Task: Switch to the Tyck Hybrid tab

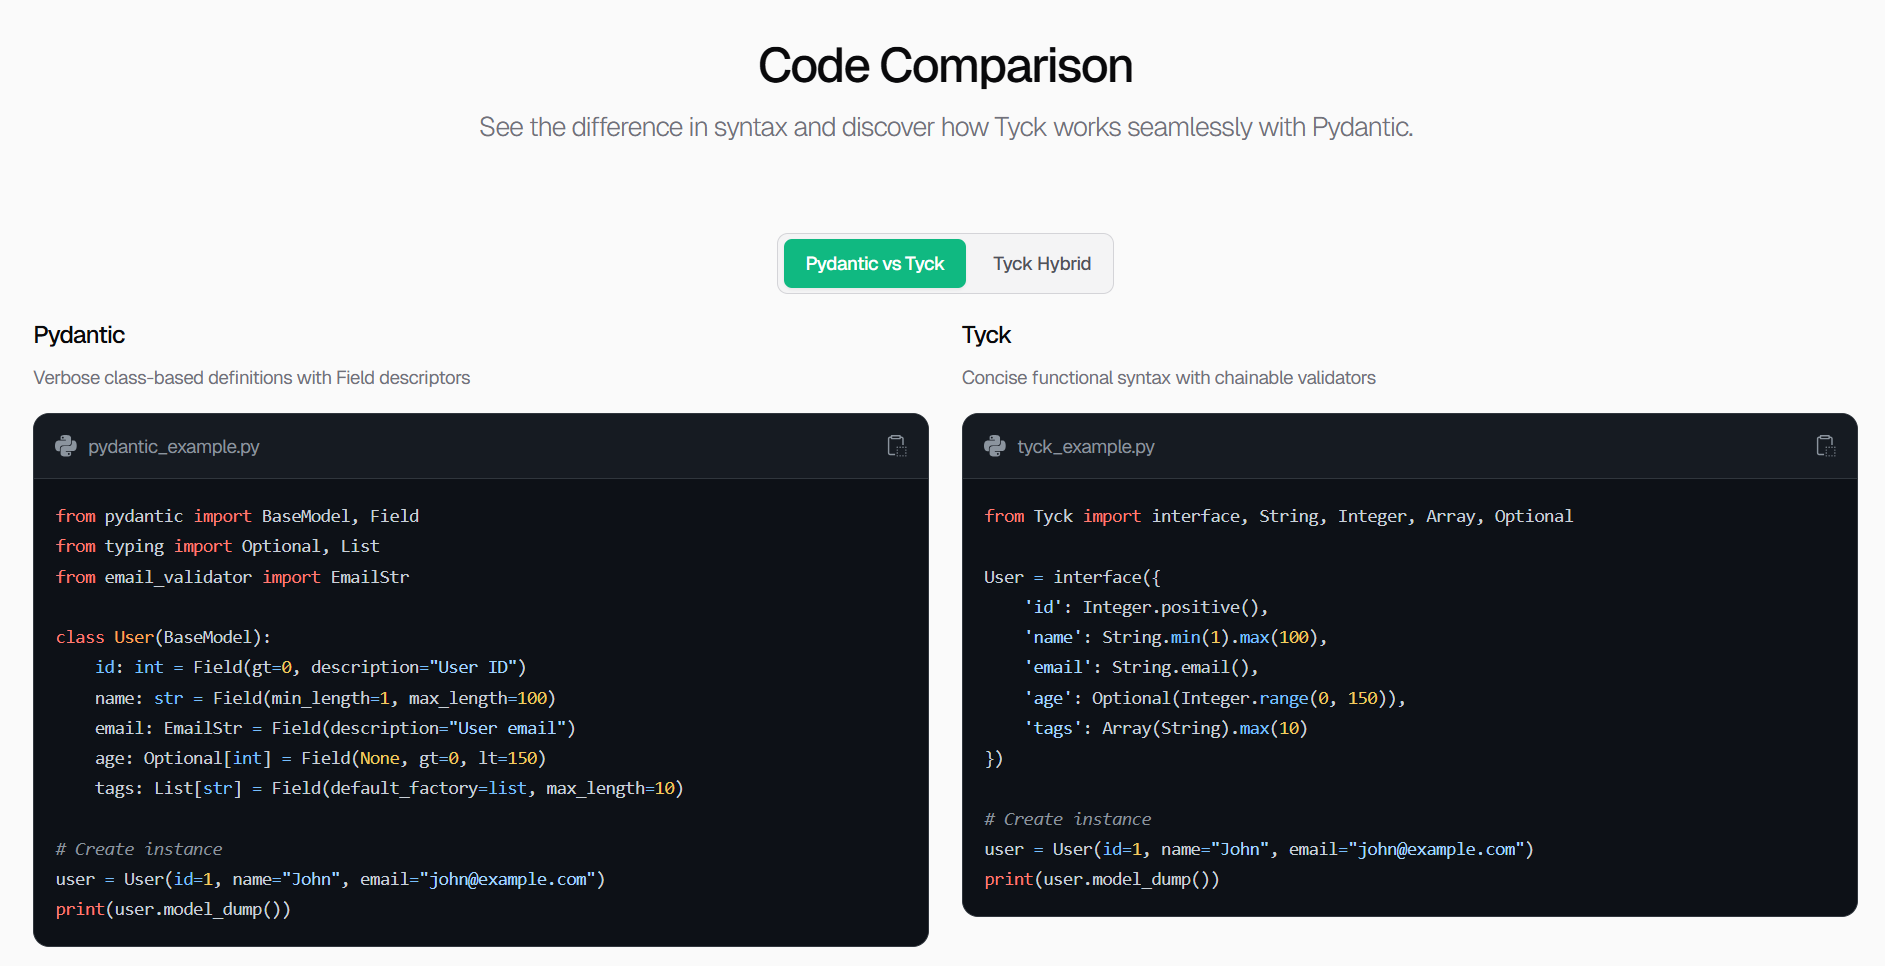Action: [x=1042, y=264]
